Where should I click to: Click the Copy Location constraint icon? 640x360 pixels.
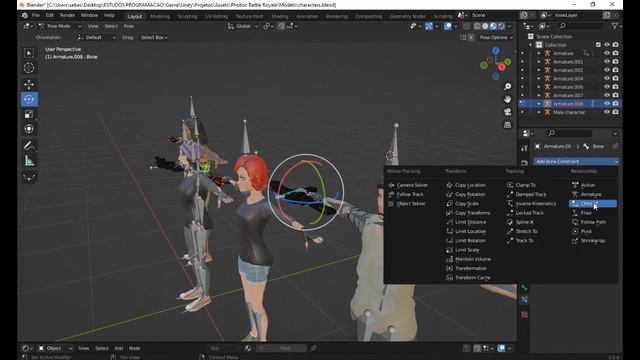pos(449,185)
